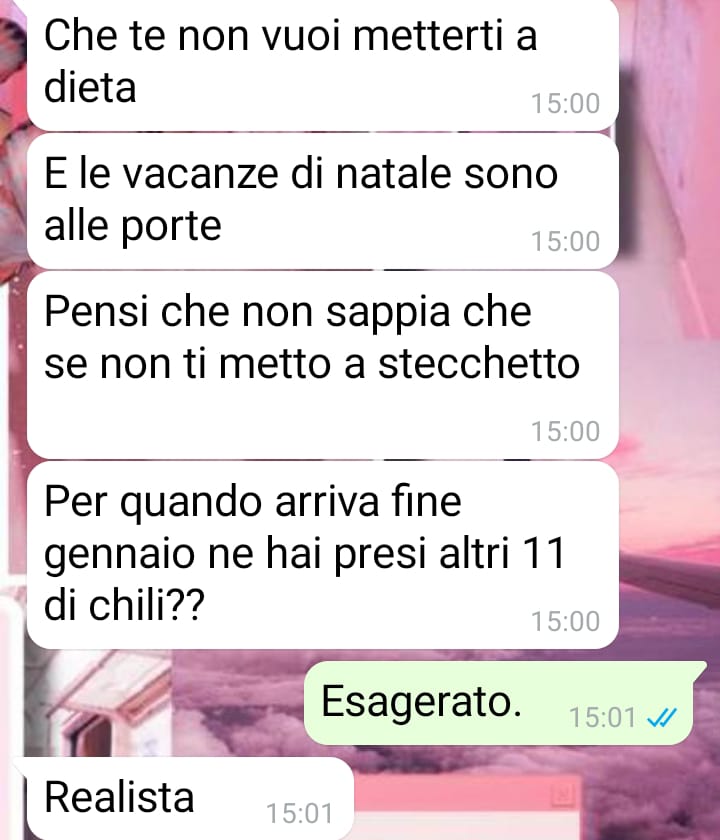Select the 'Che te non vuoi metterti a dieta' message

(323, 63)
